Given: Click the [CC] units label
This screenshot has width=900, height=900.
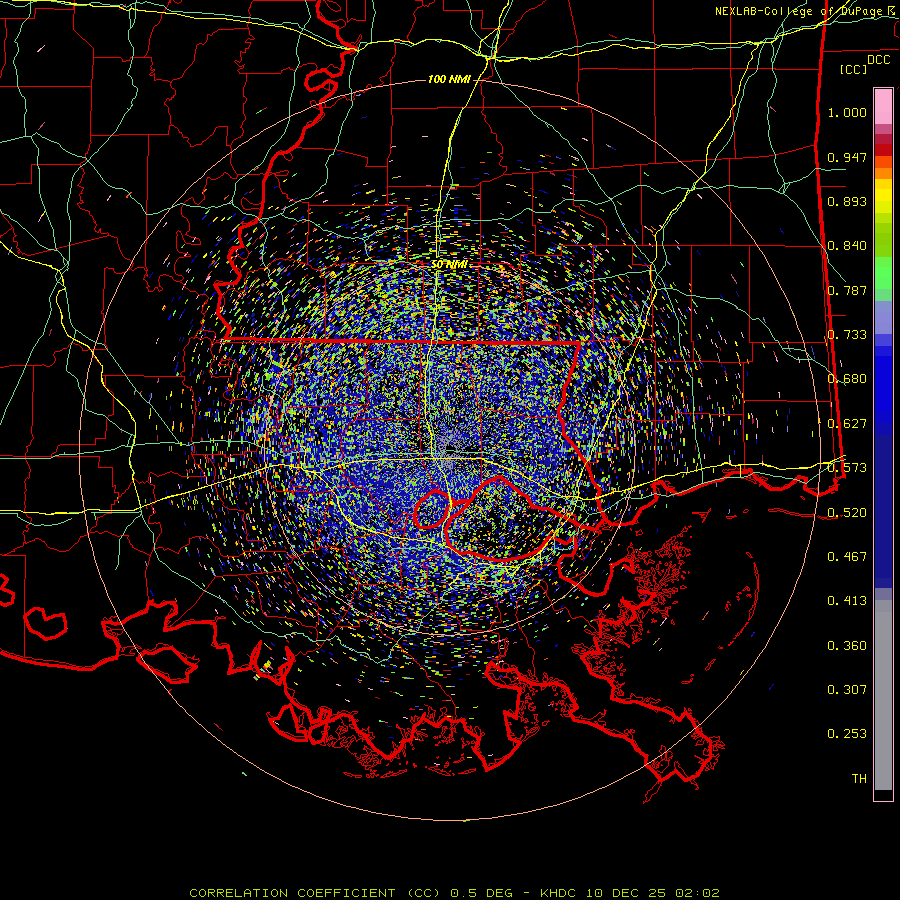Looking at the screenshot, I should (x=854, y=69).
